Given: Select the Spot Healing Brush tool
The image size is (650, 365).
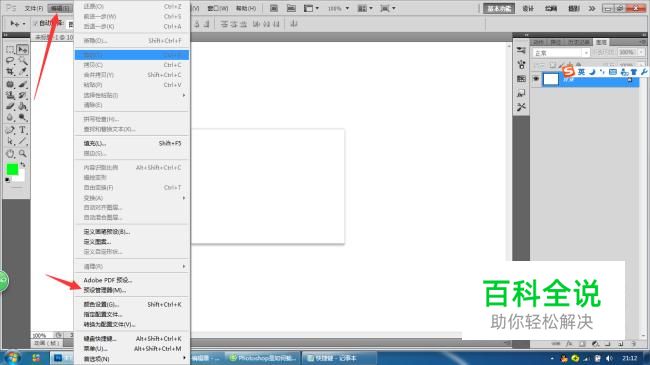Looking at the screenshot, I should tap(10, 84).
